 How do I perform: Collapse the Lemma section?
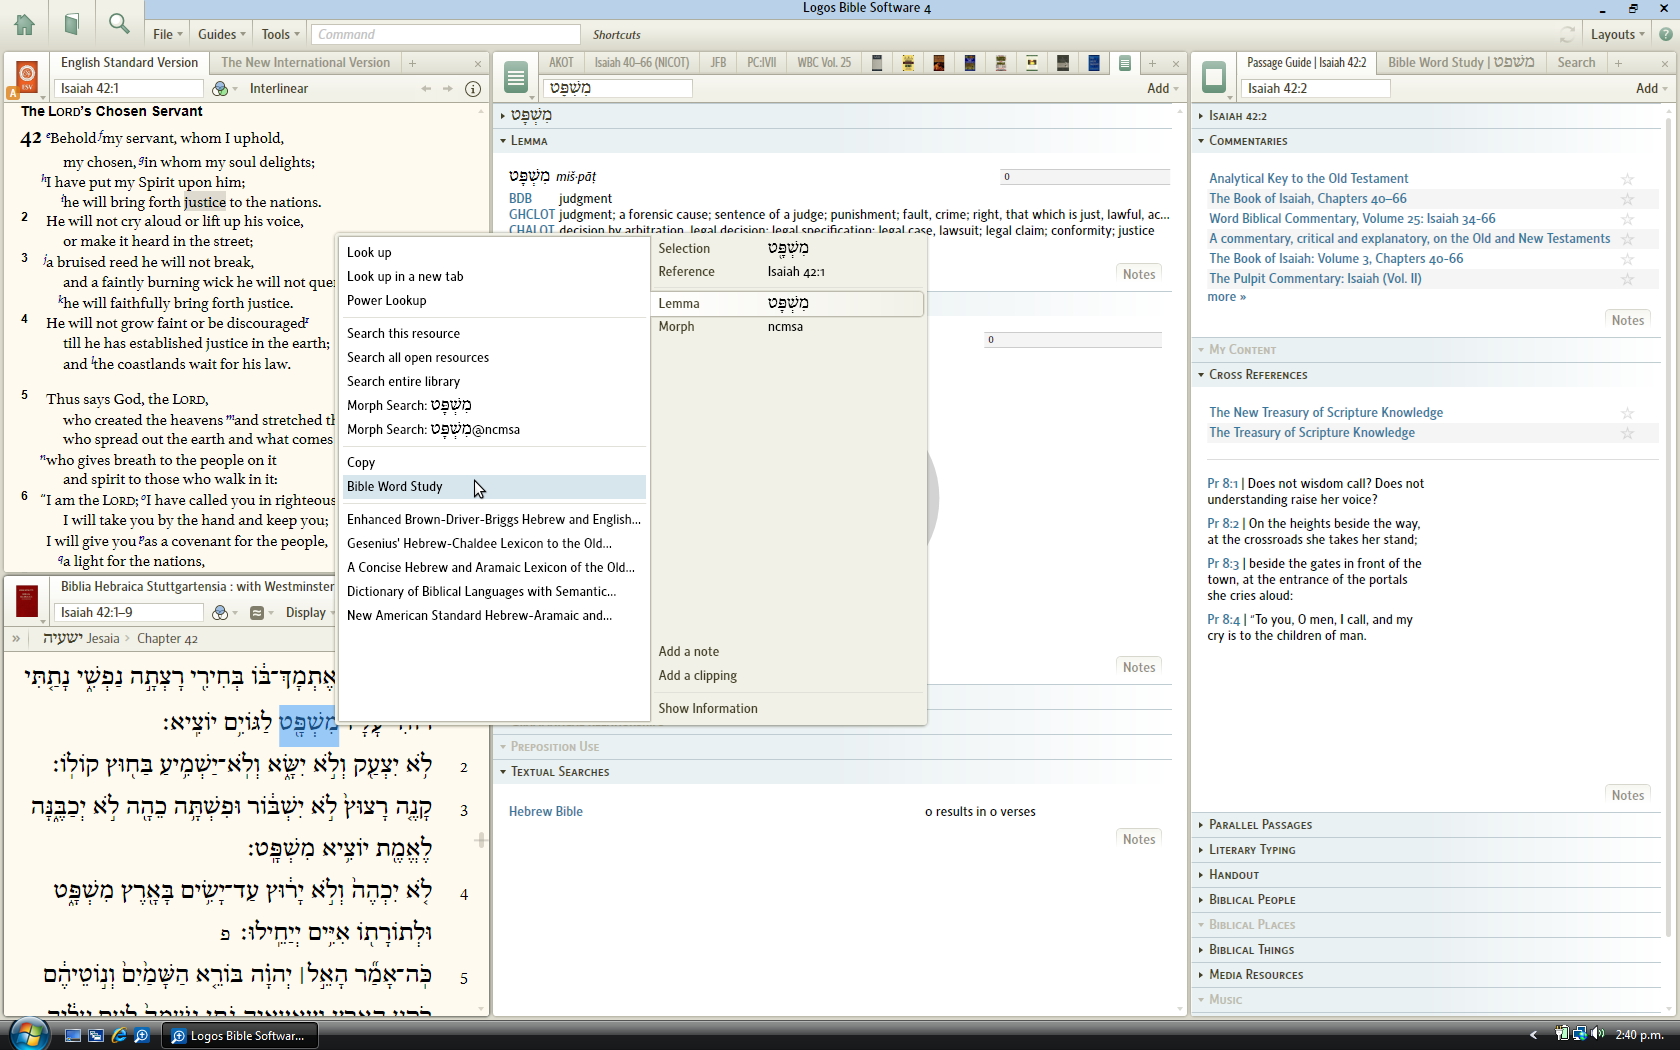[503, 141]
